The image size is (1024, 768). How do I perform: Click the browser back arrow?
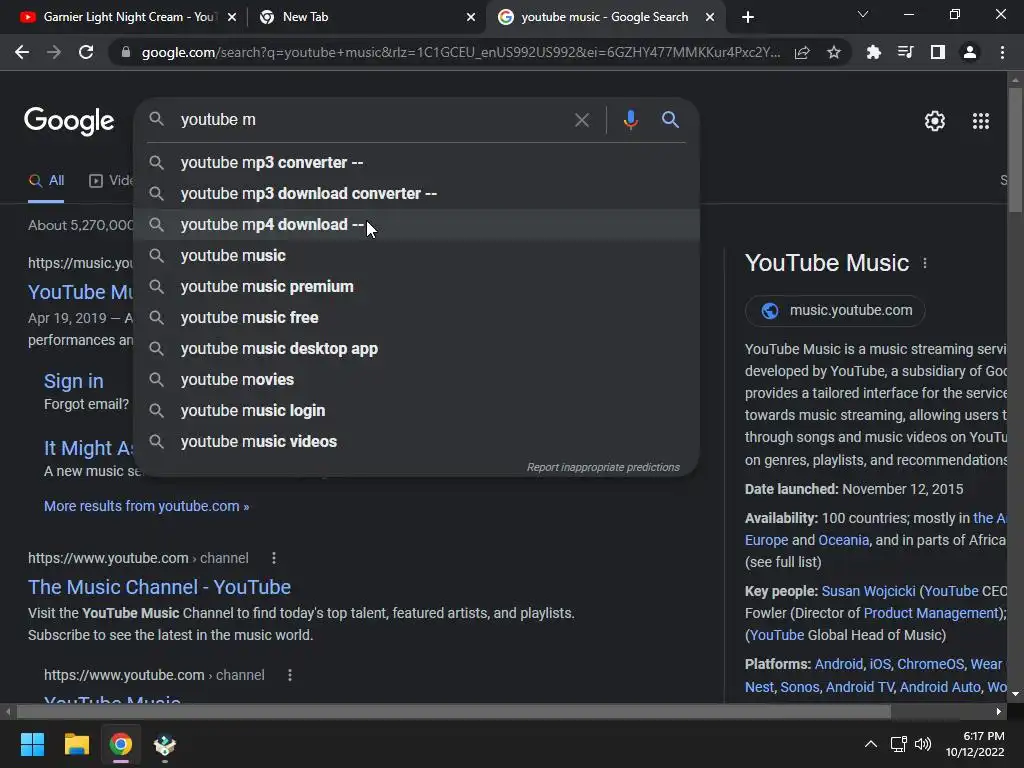[x=22, y=52]
